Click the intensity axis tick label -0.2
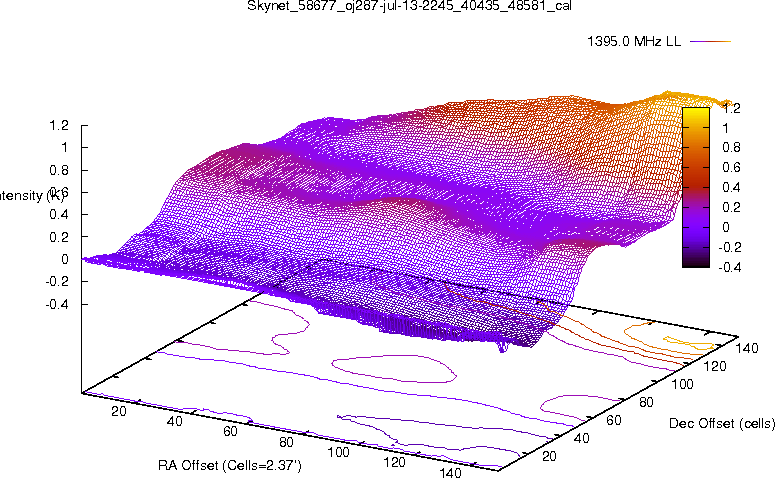 tap(57, 281)
